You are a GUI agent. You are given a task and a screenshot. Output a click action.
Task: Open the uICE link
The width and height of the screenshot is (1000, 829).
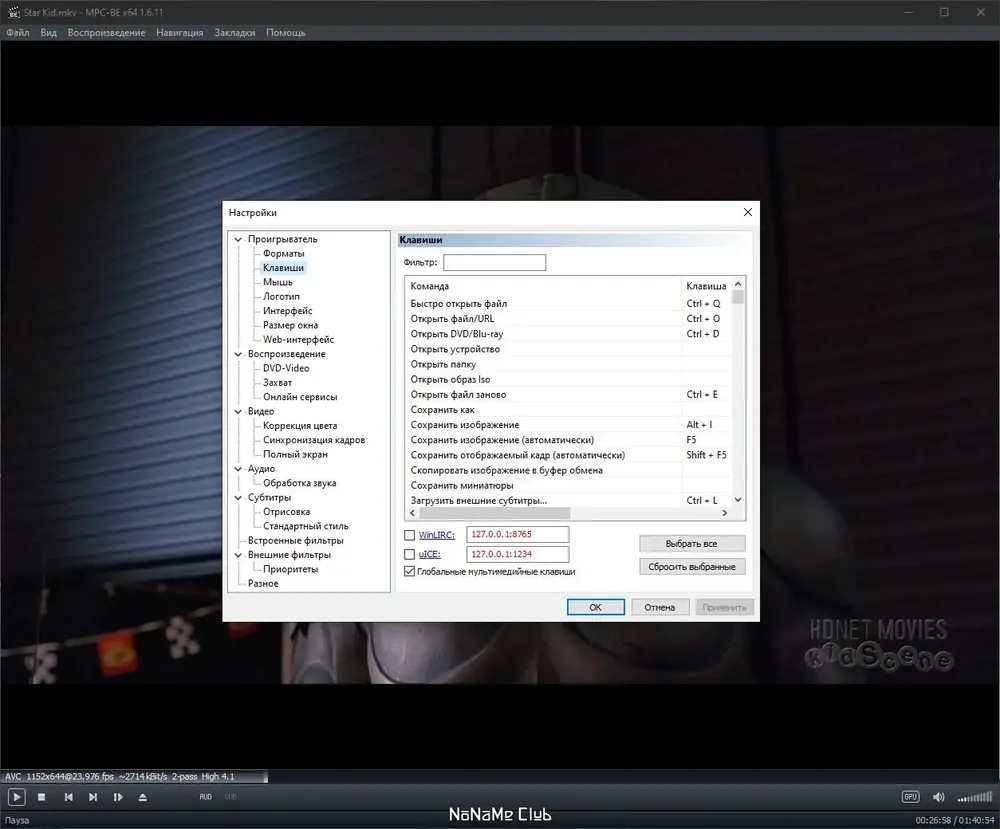point(430,554)
